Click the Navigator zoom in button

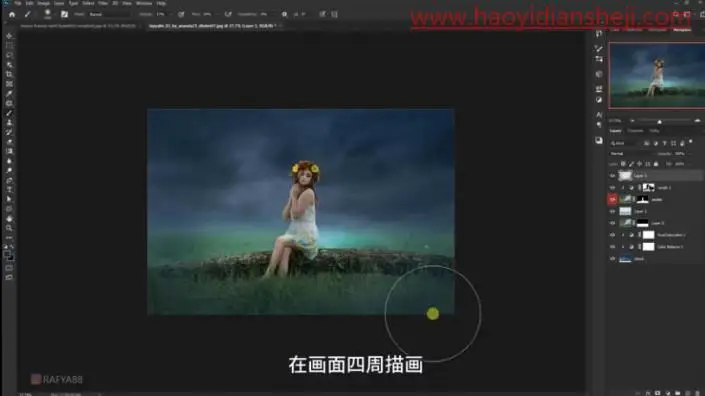[697, 121]
